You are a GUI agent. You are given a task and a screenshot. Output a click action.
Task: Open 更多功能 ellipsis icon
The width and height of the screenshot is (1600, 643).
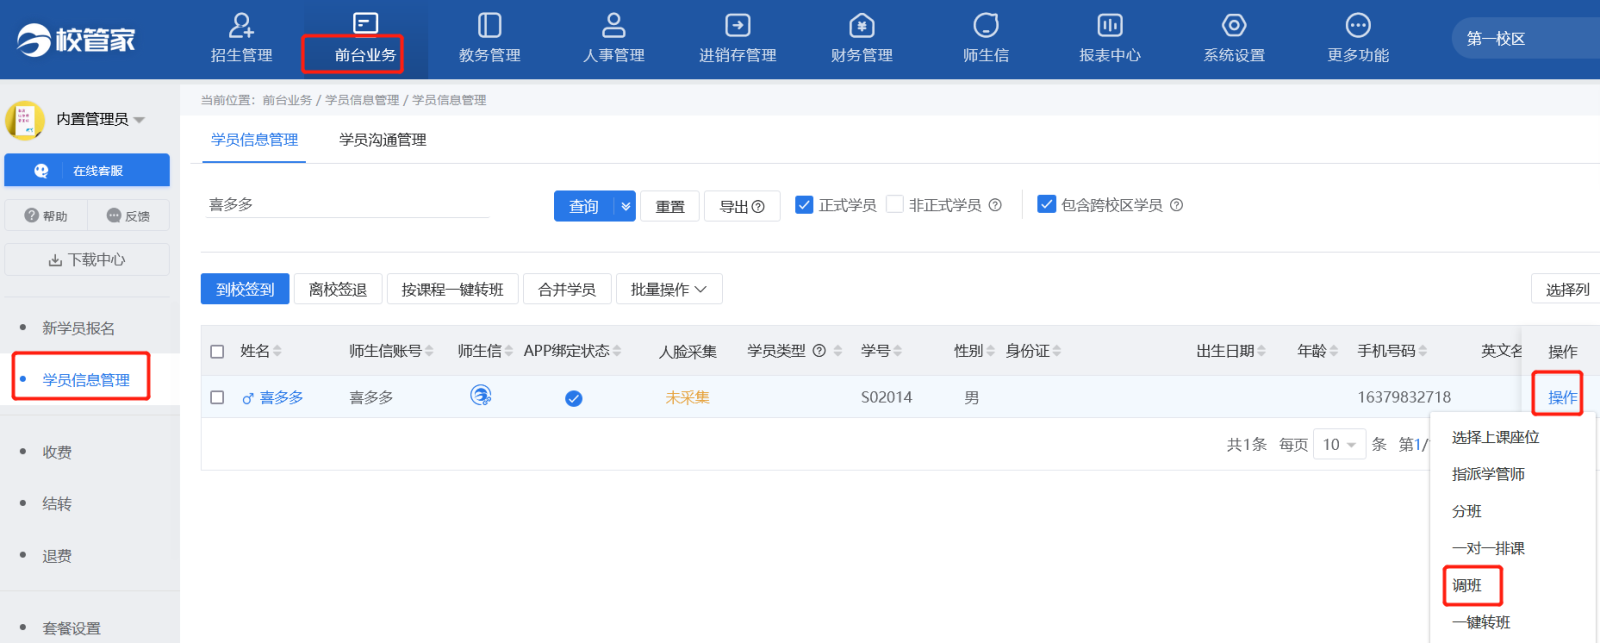pyautogui.click(x=1358, y=25)
